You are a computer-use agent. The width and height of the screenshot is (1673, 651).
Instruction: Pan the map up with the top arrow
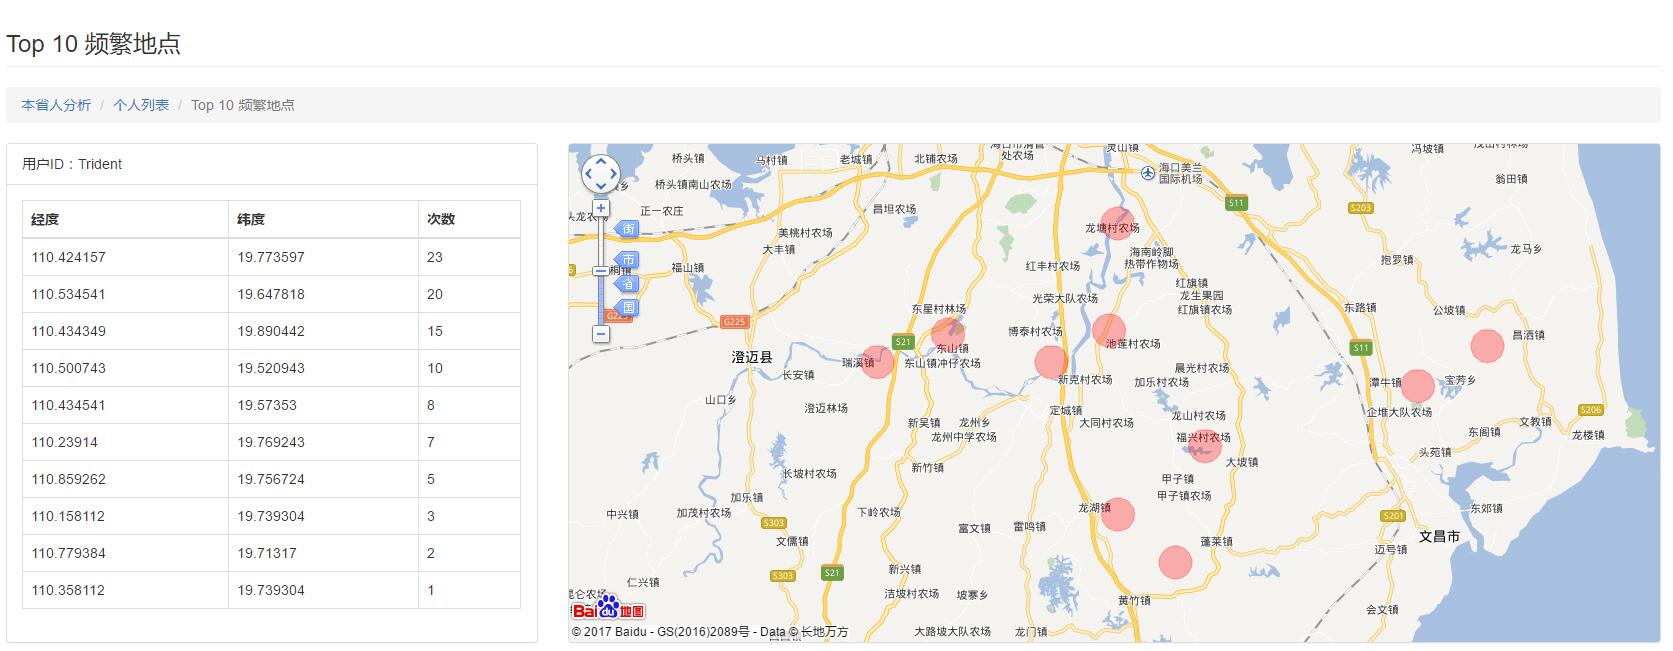(x=600, y=161)
